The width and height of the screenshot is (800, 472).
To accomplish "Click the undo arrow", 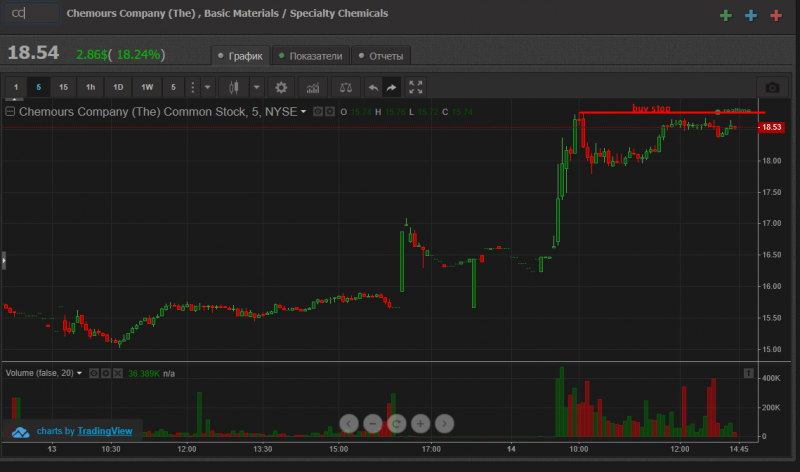I will pos(373,87).
